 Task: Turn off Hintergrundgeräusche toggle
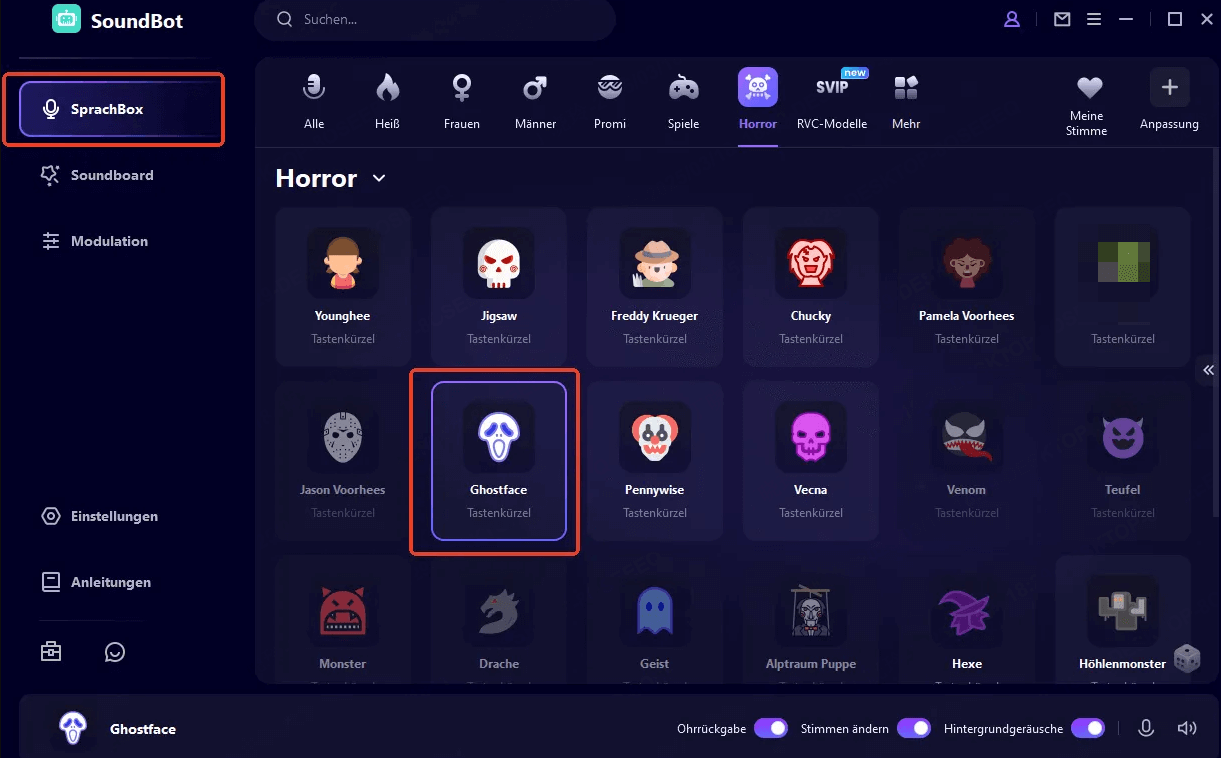(1087, 728)
